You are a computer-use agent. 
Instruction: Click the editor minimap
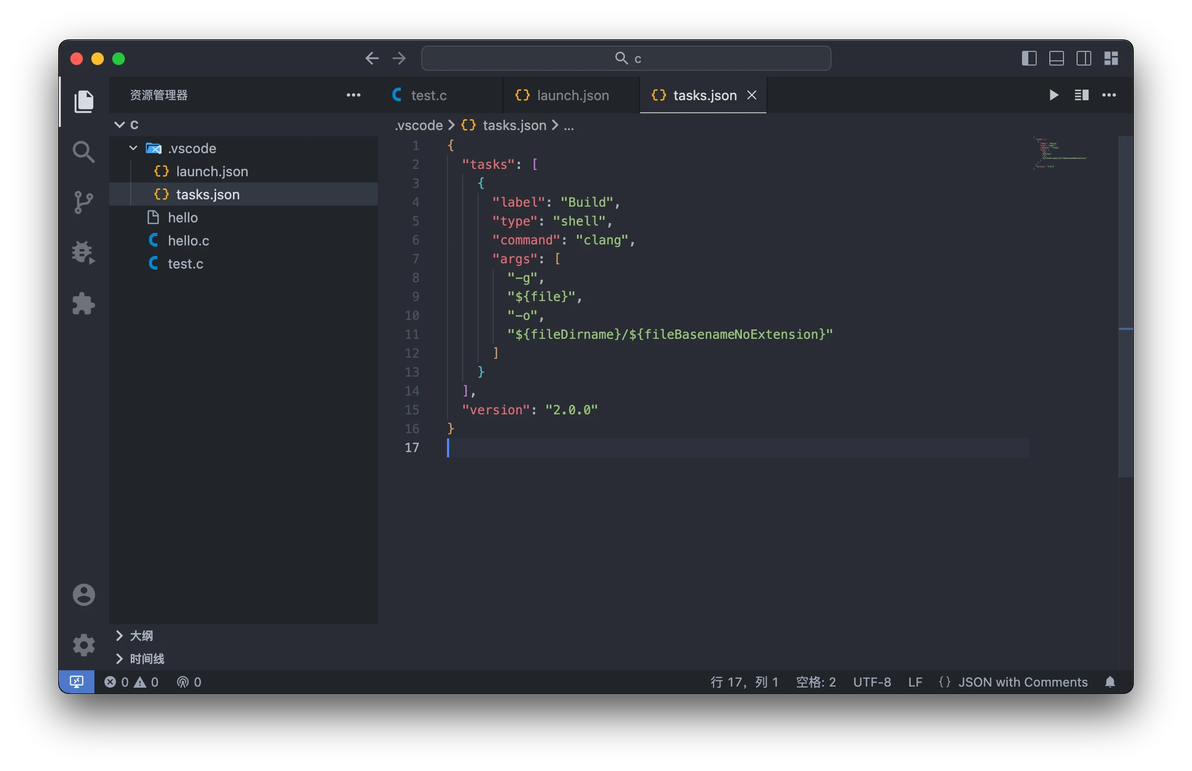click(1060, 152)
